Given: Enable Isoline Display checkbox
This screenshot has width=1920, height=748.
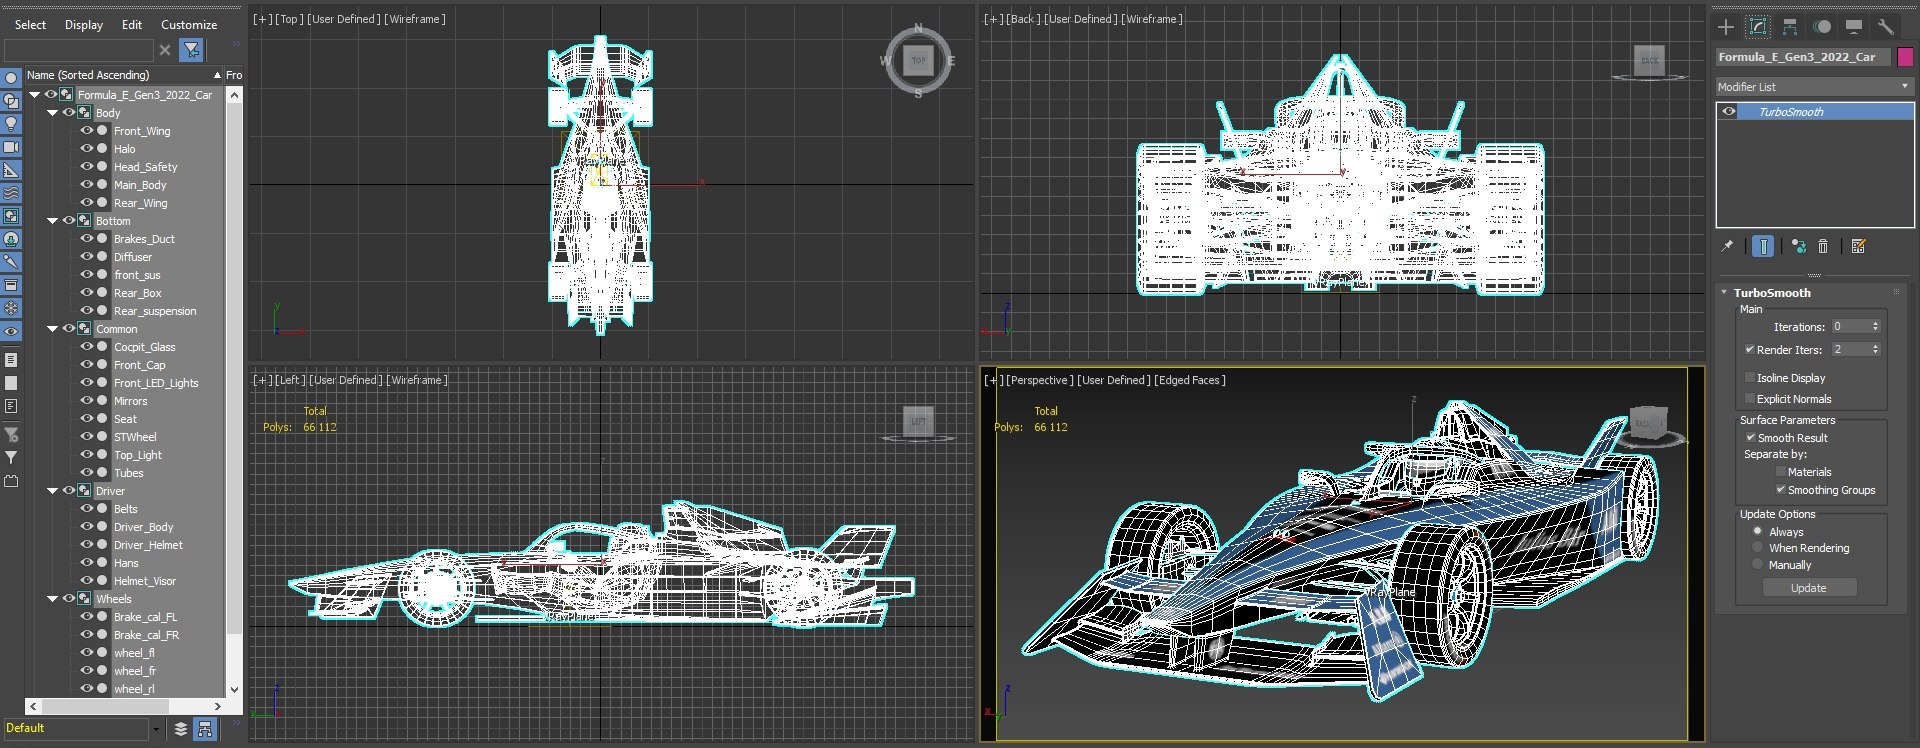Looking at the screenshot, I should [x=1750, y=378].
